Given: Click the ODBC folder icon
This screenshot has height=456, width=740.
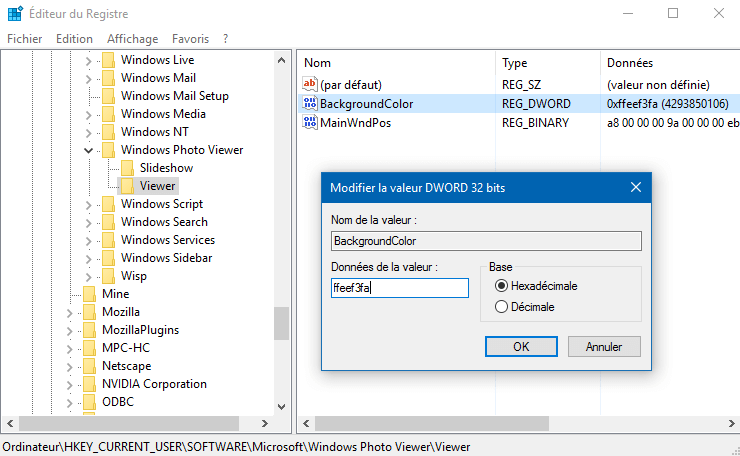Looking at the screenshot, I should [x=90, y=402].
